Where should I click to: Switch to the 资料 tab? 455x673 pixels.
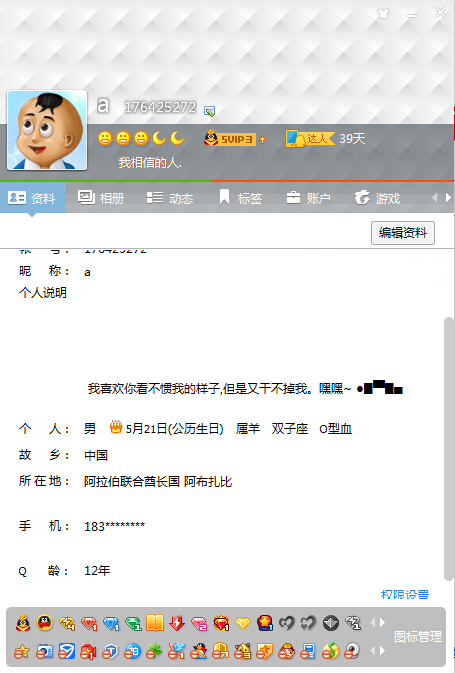point(32,198)
